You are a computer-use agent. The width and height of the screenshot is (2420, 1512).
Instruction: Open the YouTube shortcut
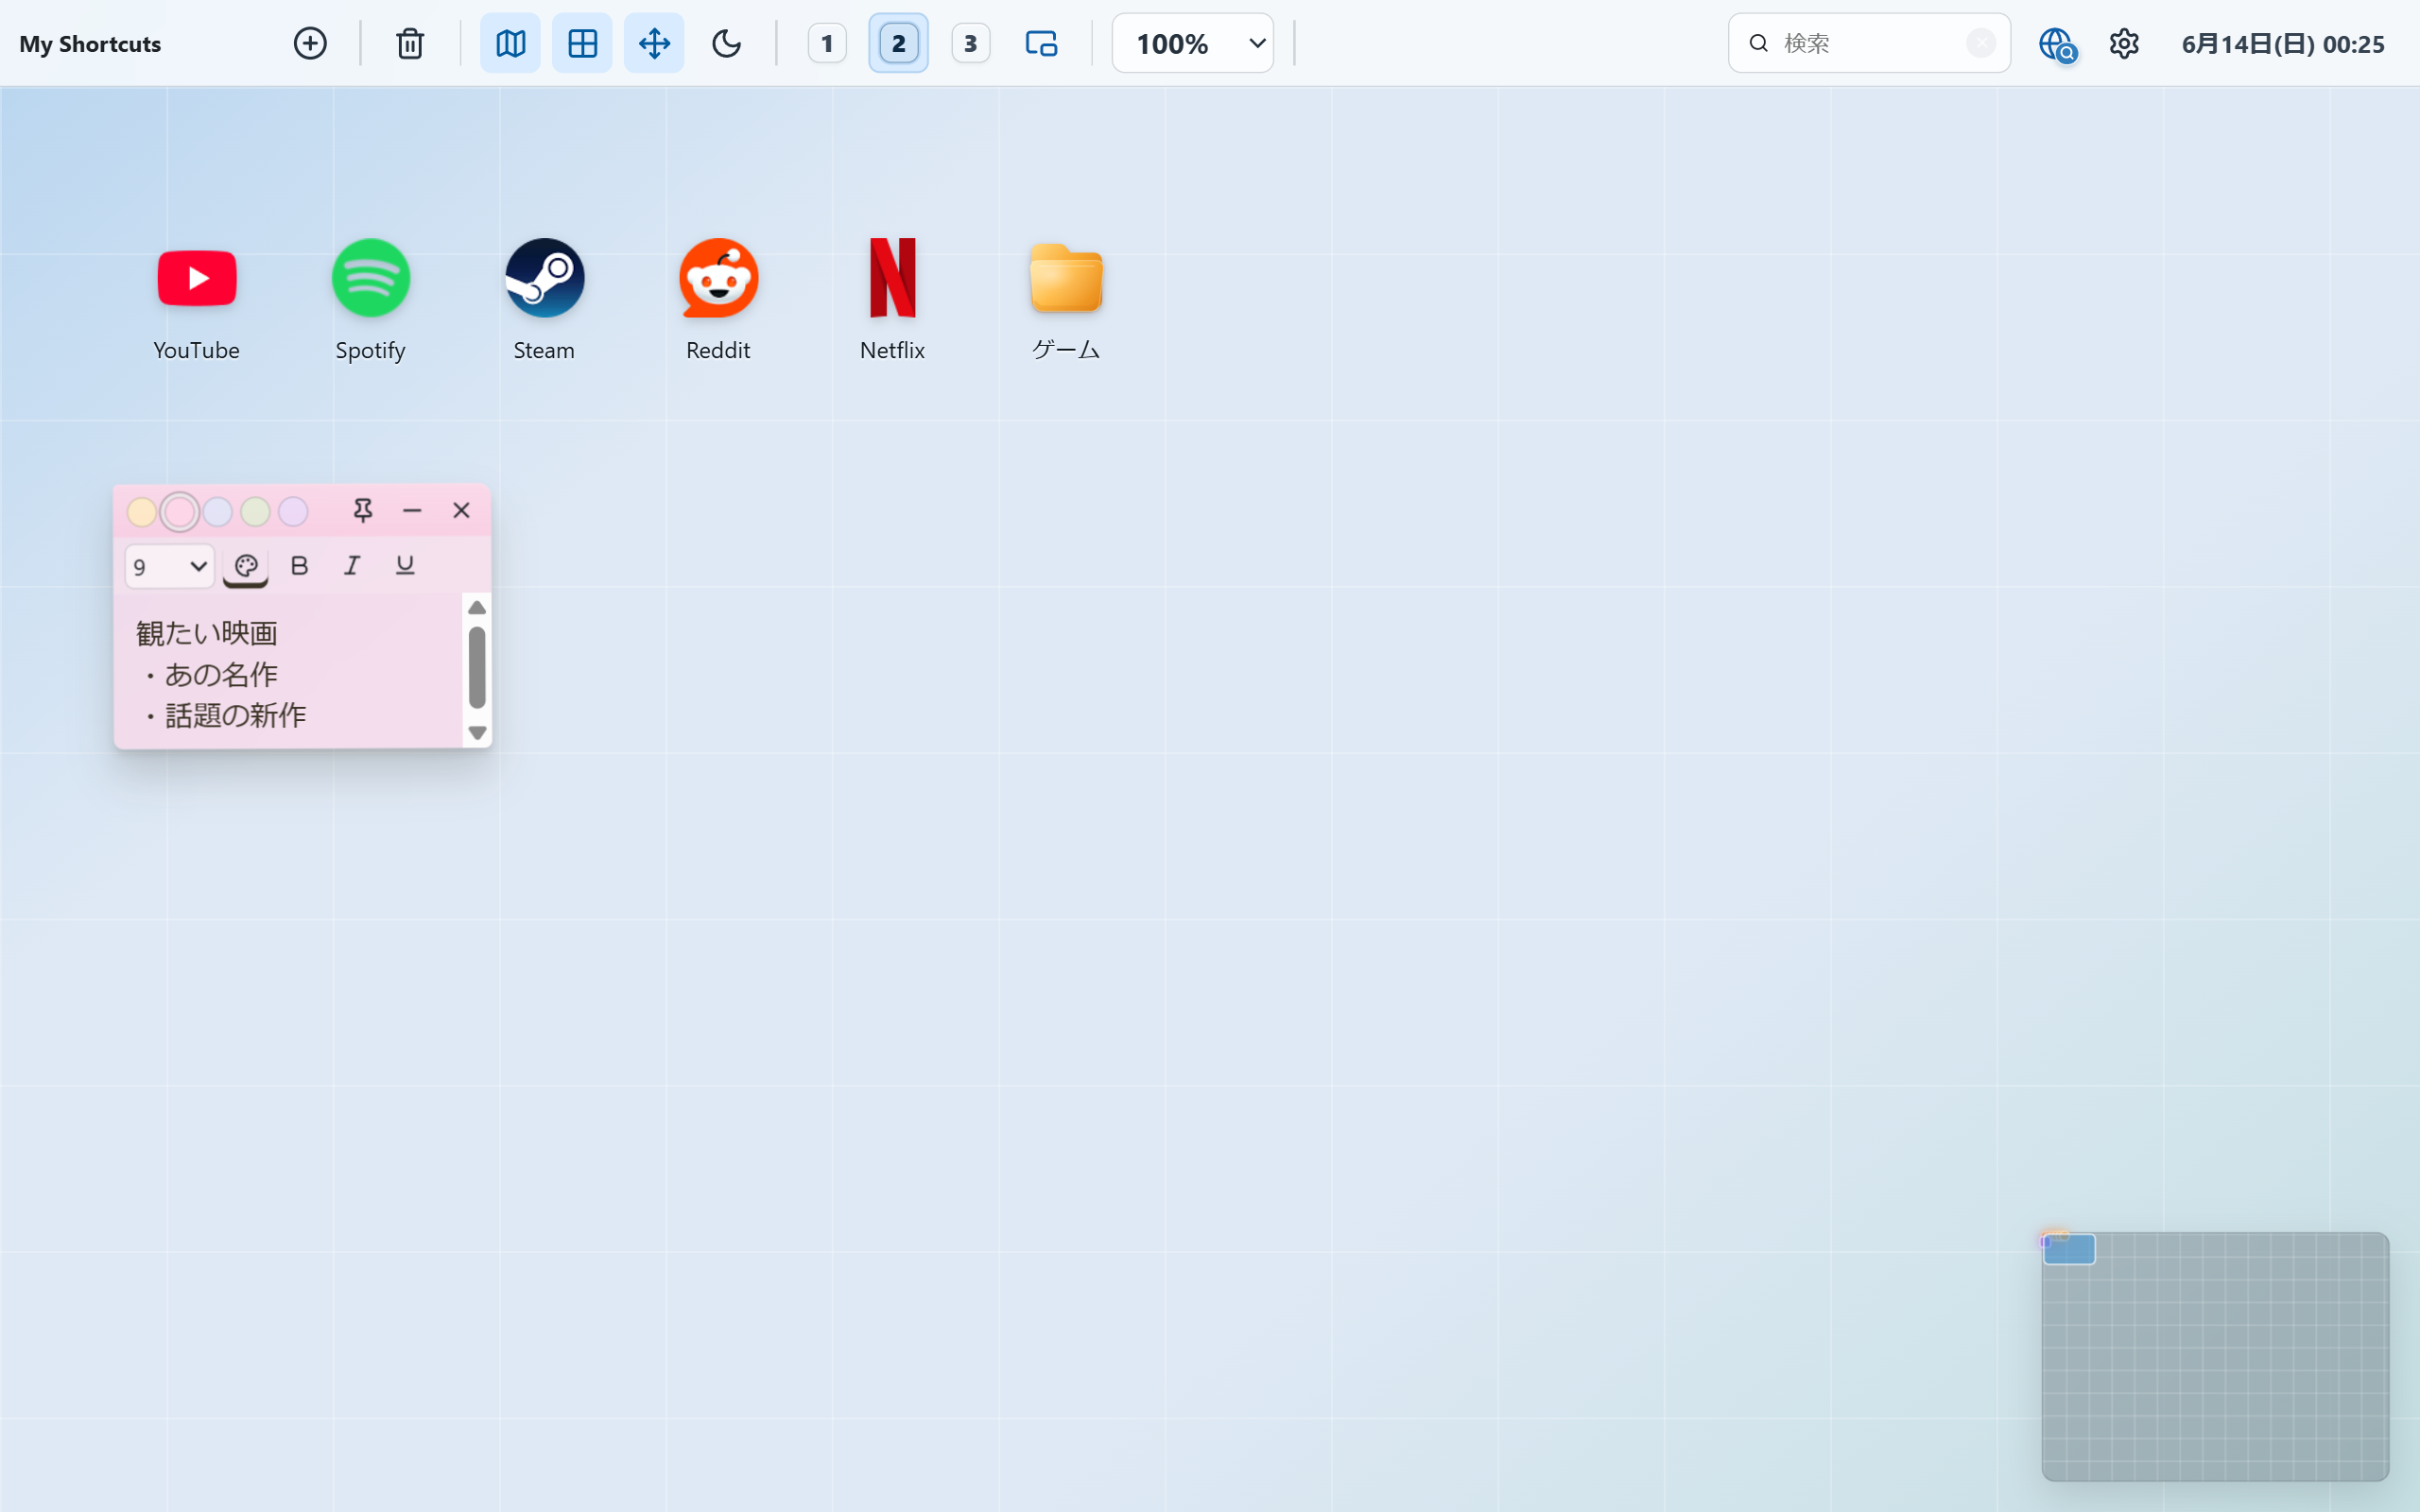click(x=197, y=278)
